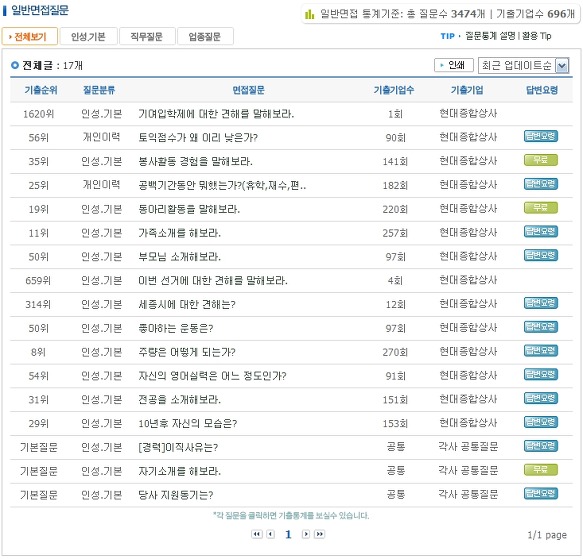The height and width of the screenshot is (559, 583).
Task: Open question 세종시에 대한 견해는?
Action: (x=187, y=305)
